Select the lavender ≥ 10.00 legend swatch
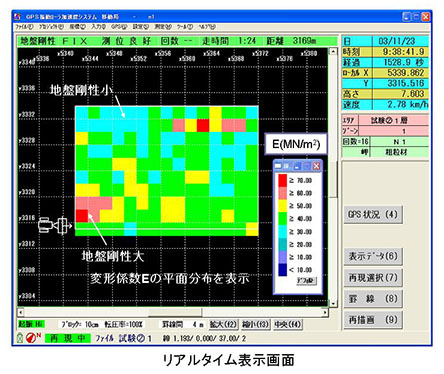Image resolution: width=444 pixels, height=374 pixels. coord(282,257)
